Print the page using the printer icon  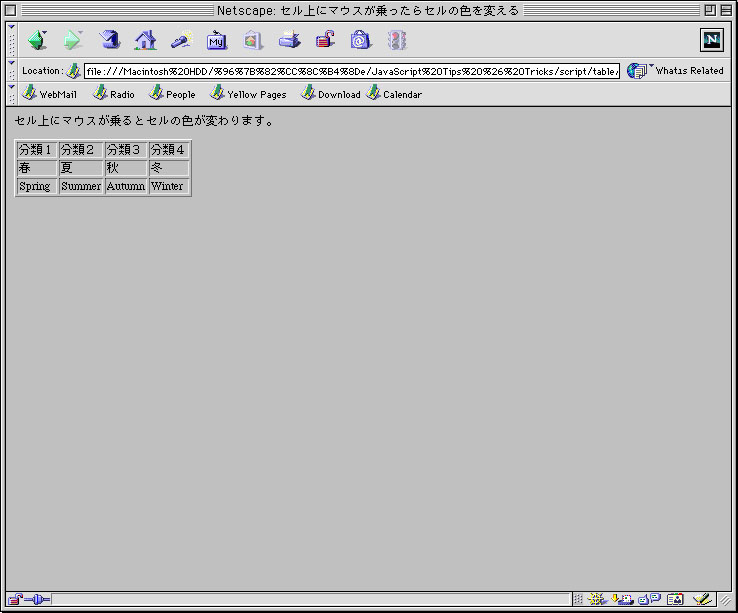(x=289, y=40)
